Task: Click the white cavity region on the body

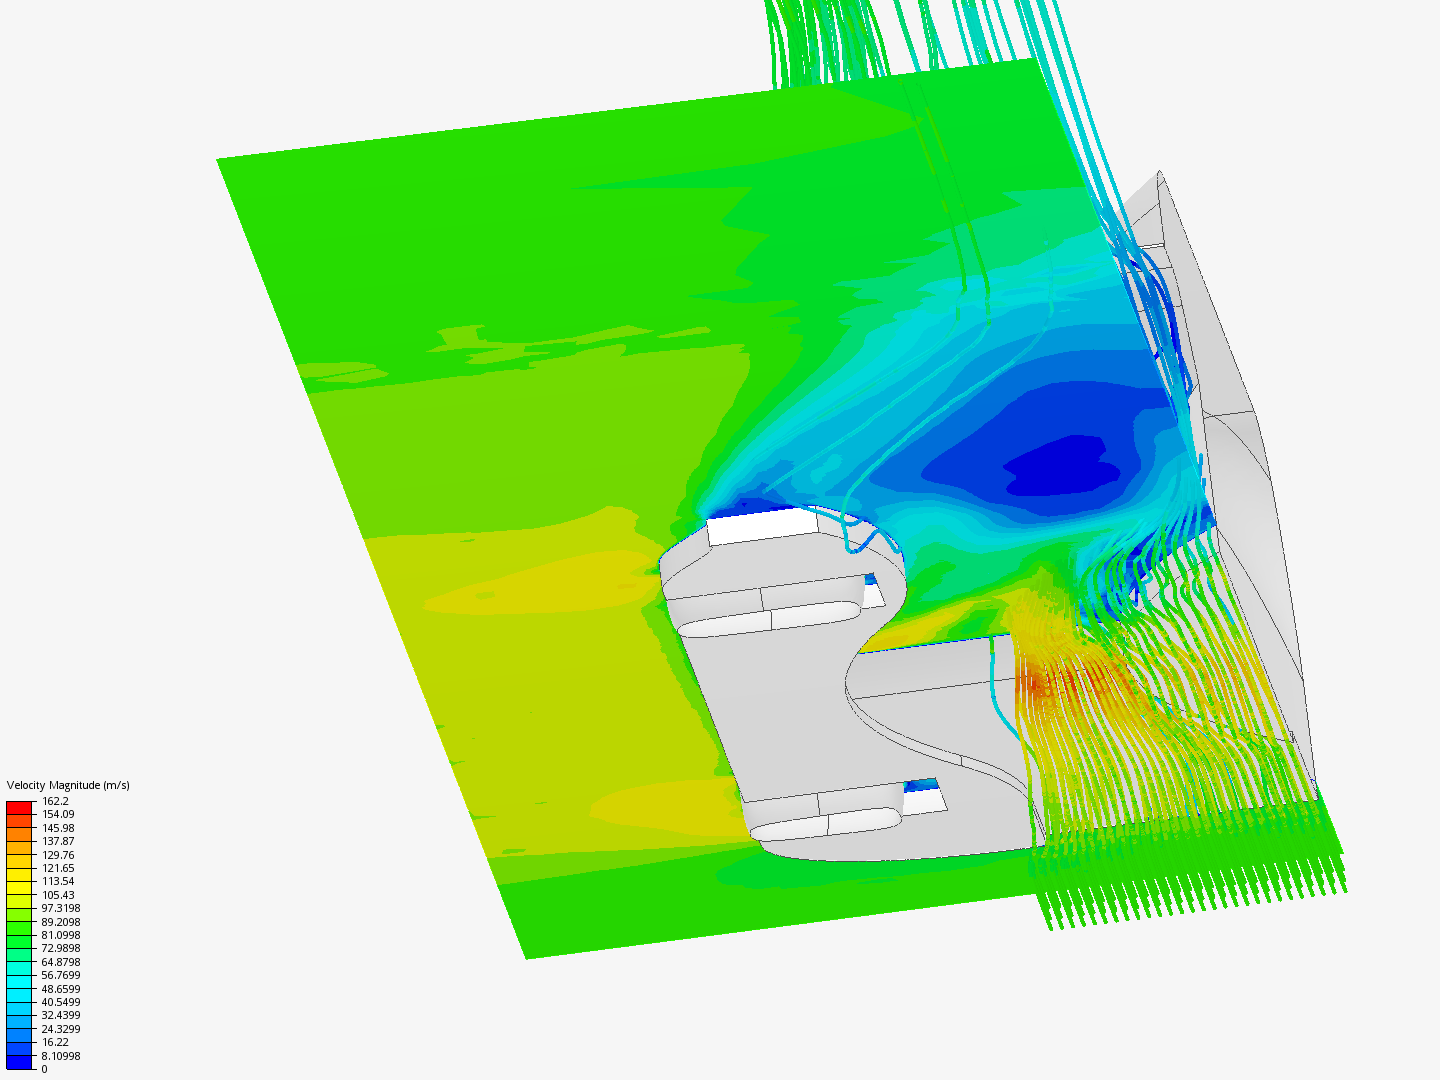Action: click(757, 525)
